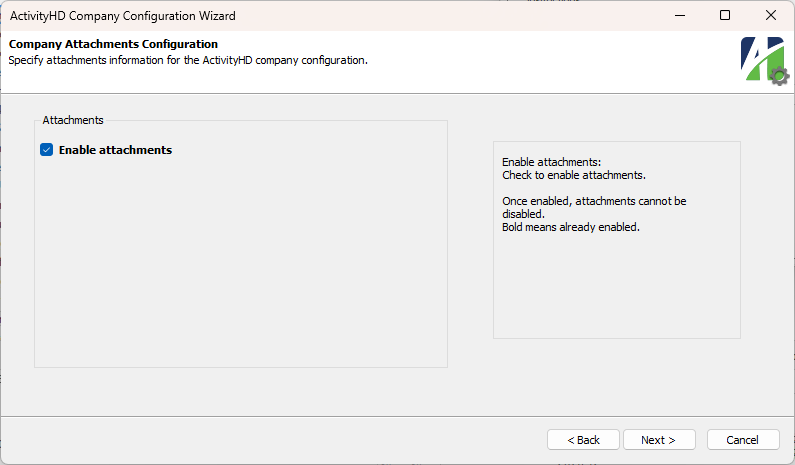Go to the previous page with Back
Screen dimensions: 795x465
583,440
